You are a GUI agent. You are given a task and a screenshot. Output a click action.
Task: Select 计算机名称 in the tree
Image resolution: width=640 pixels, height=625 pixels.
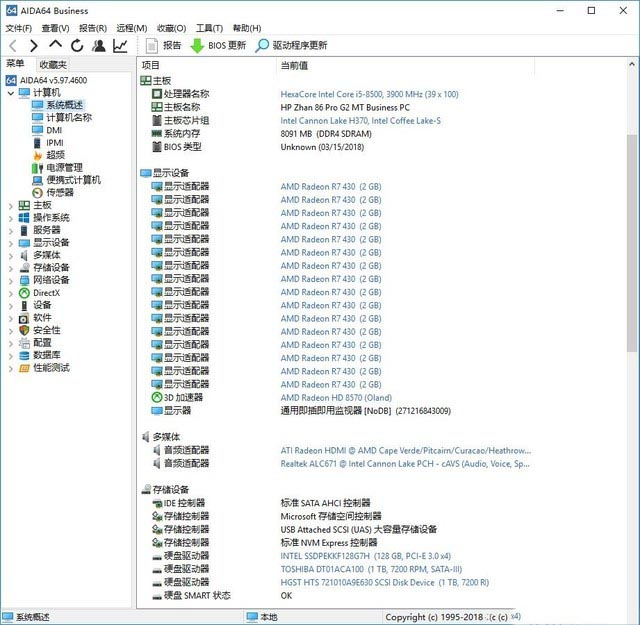tap(69, 118)
